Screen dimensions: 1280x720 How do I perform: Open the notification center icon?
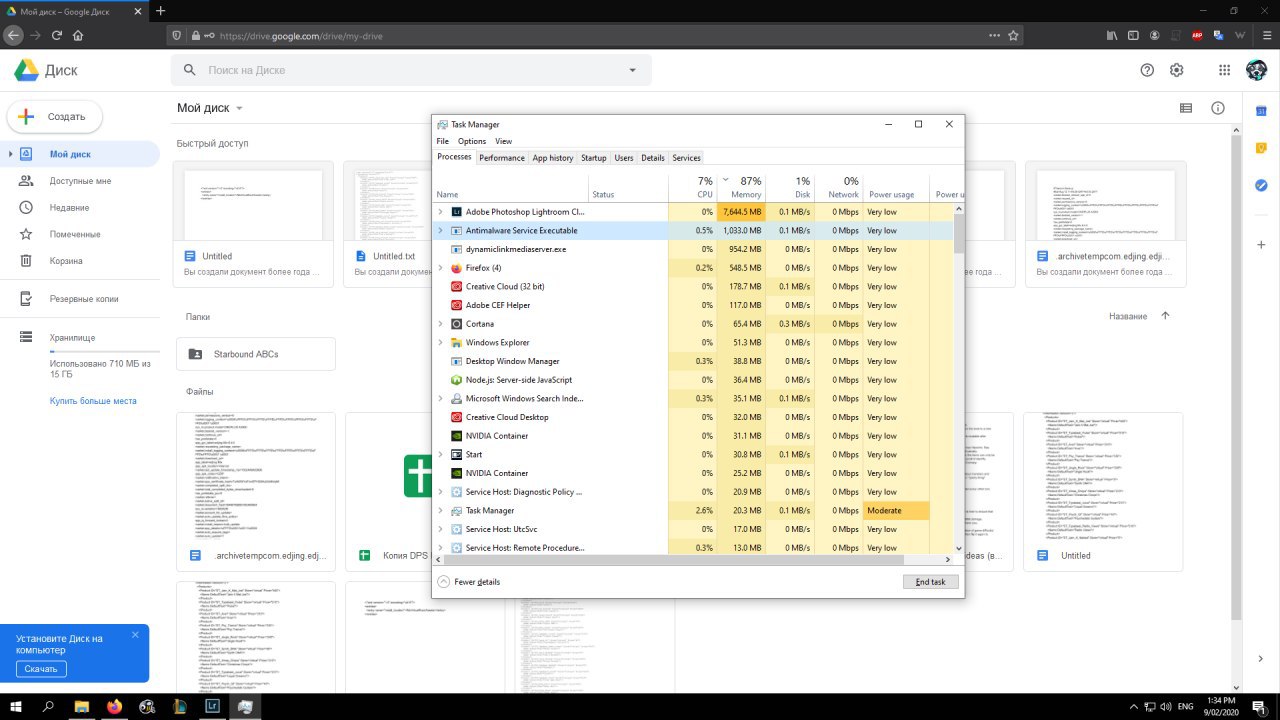1262,706
